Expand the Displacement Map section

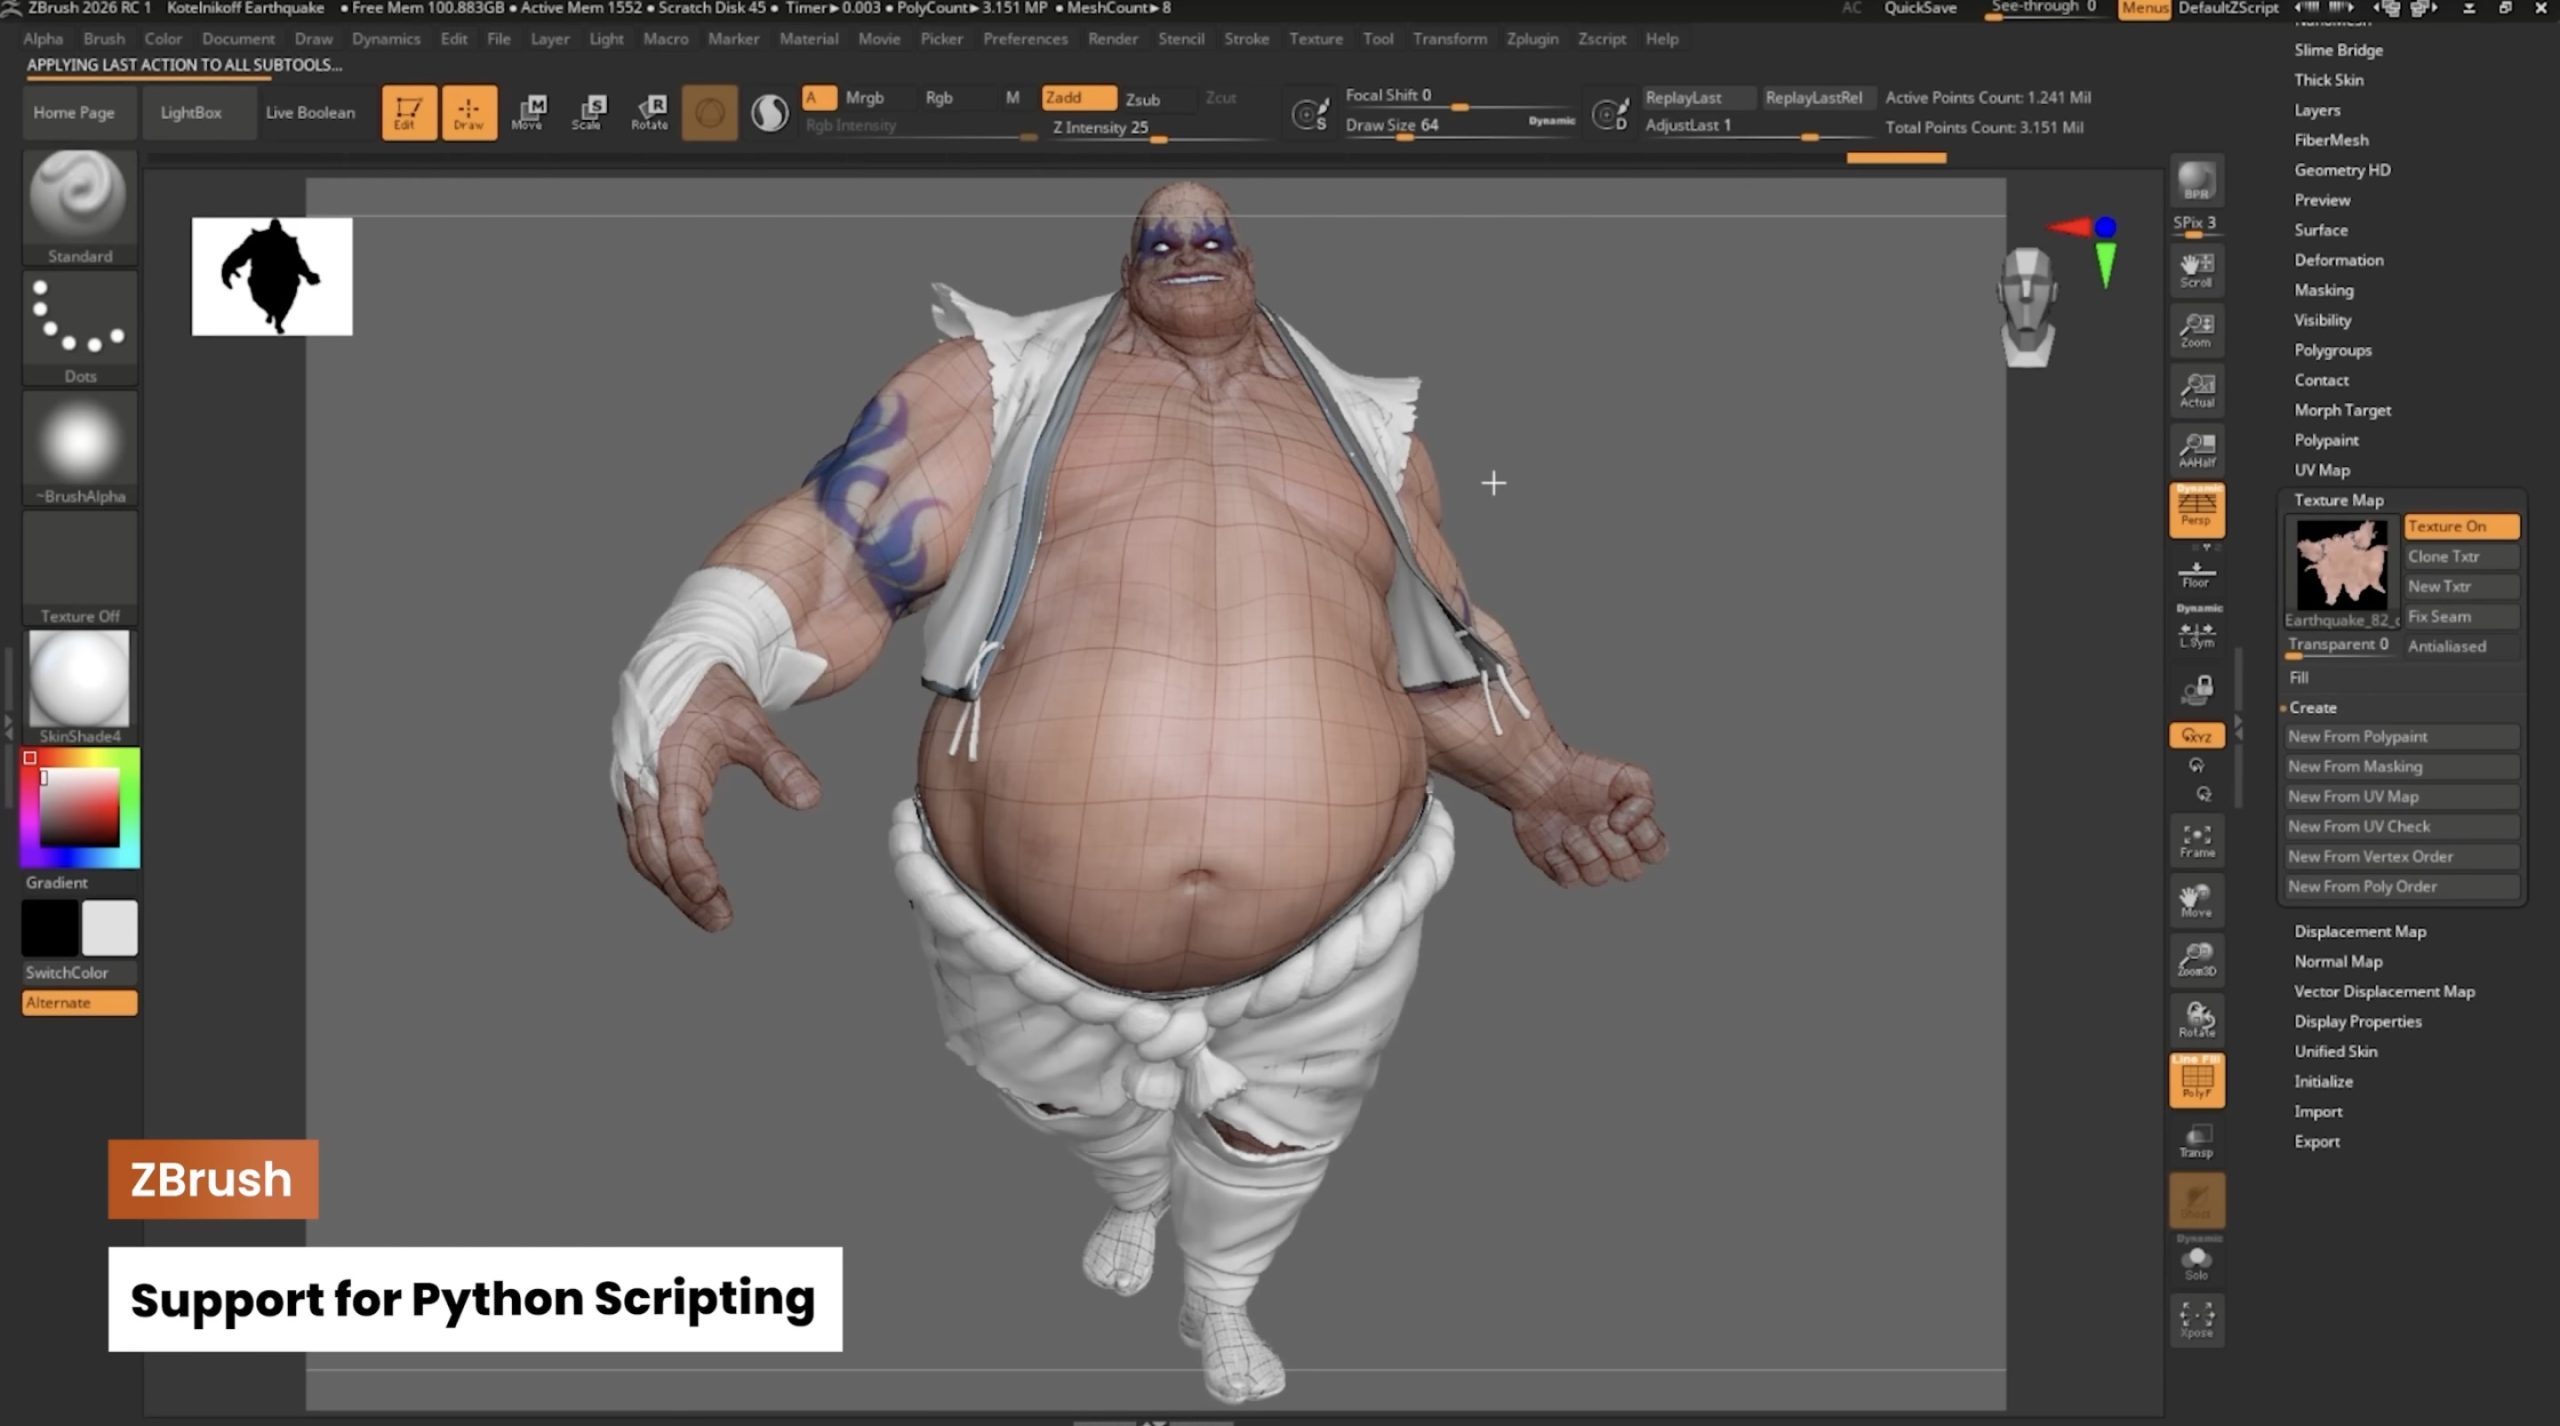pyautogui.click(x=2359, y=931)
